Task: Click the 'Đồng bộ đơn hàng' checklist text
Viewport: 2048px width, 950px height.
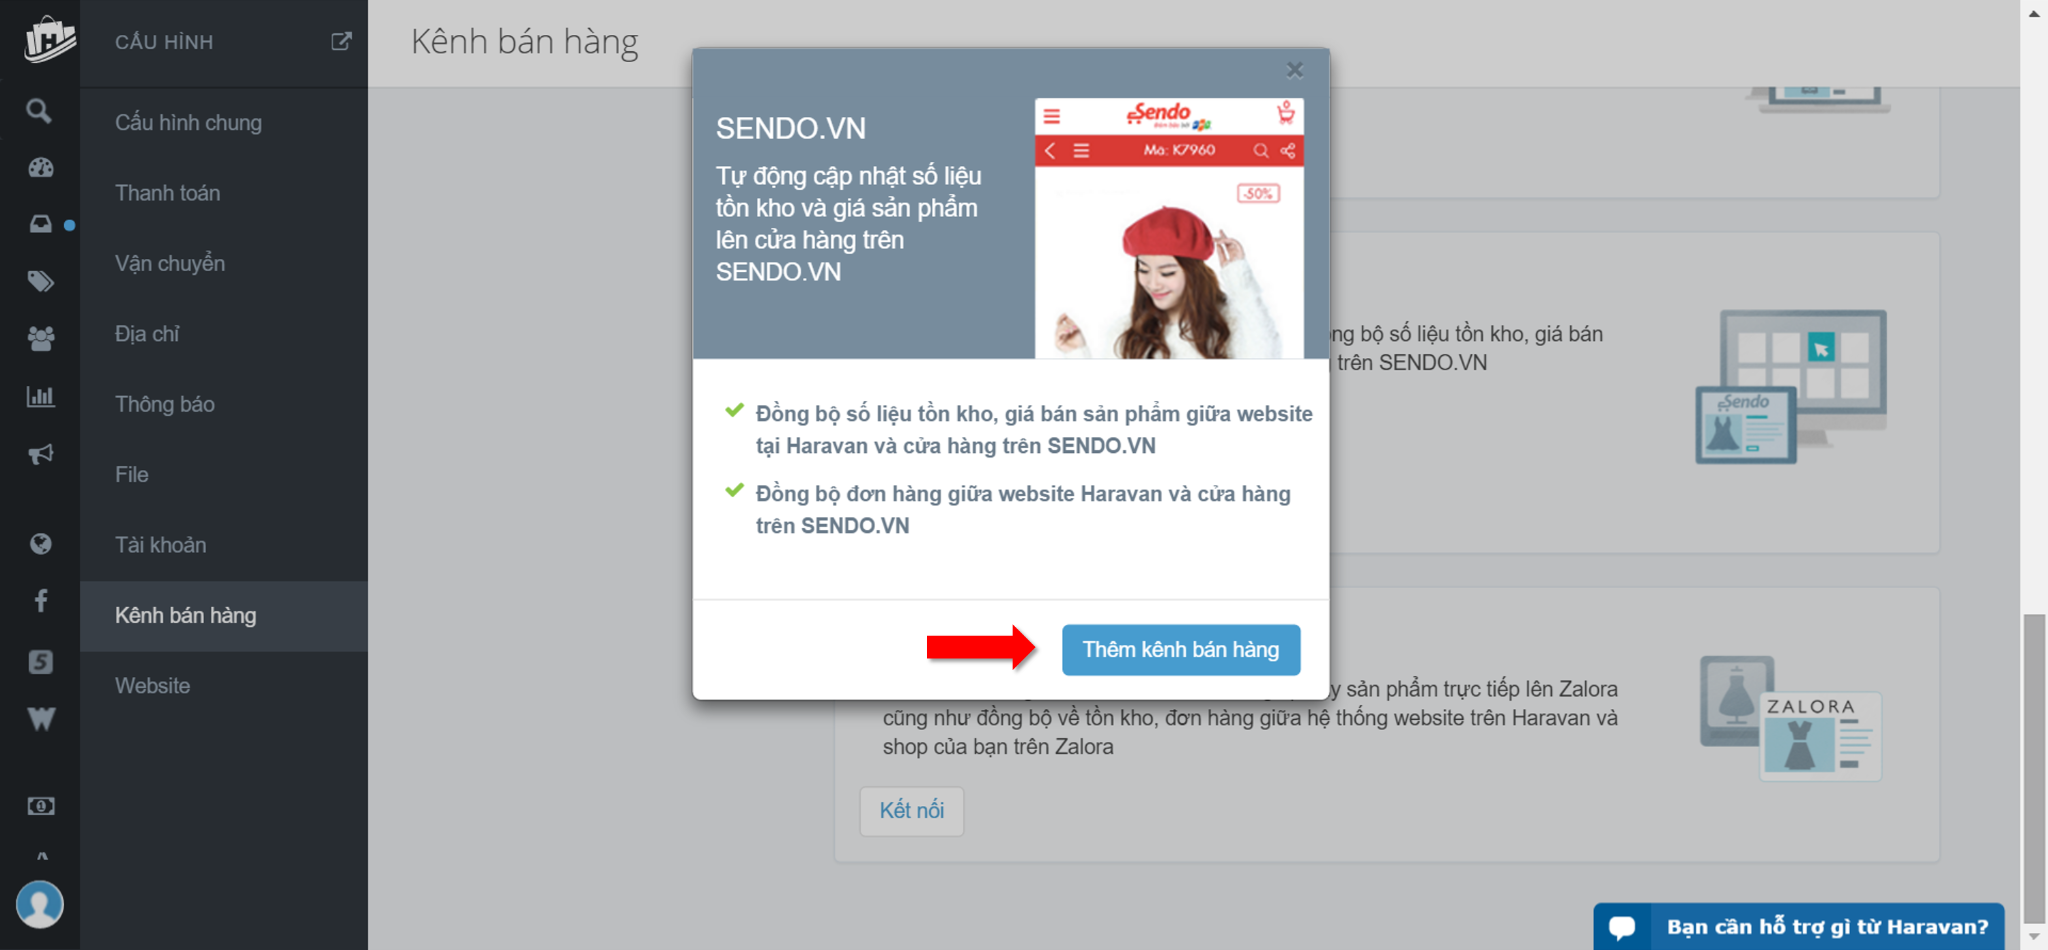Action: [1023, 510]
